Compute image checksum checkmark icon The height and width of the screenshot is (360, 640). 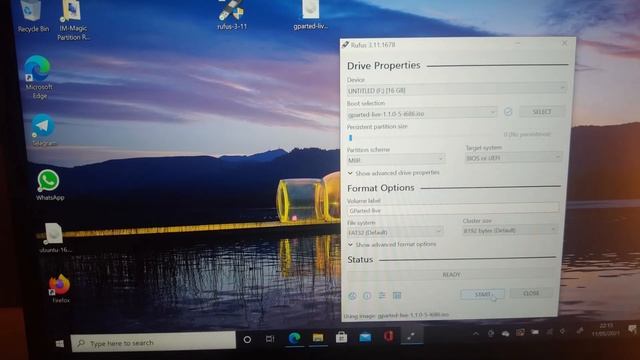click(508, 112)
